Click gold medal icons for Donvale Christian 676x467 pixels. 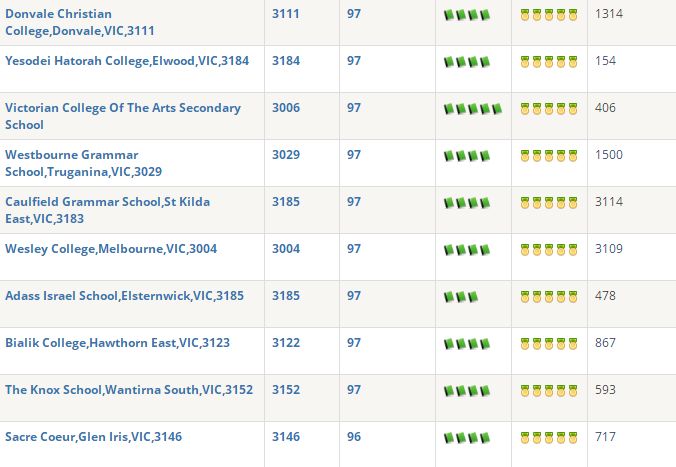[549, 15]
